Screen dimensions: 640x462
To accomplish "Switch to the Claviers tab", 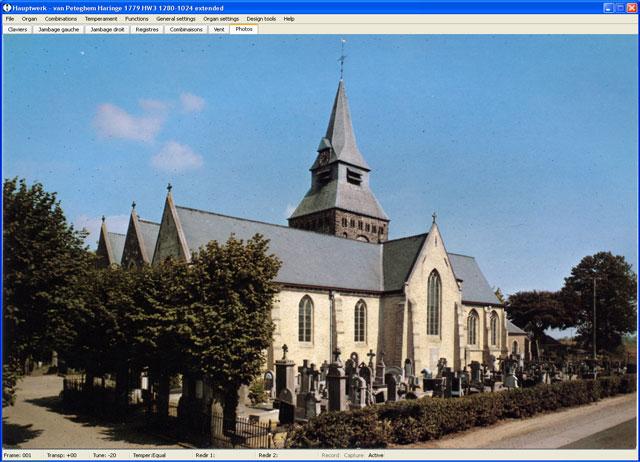I will pyautogui.click(x=18, y=29).
